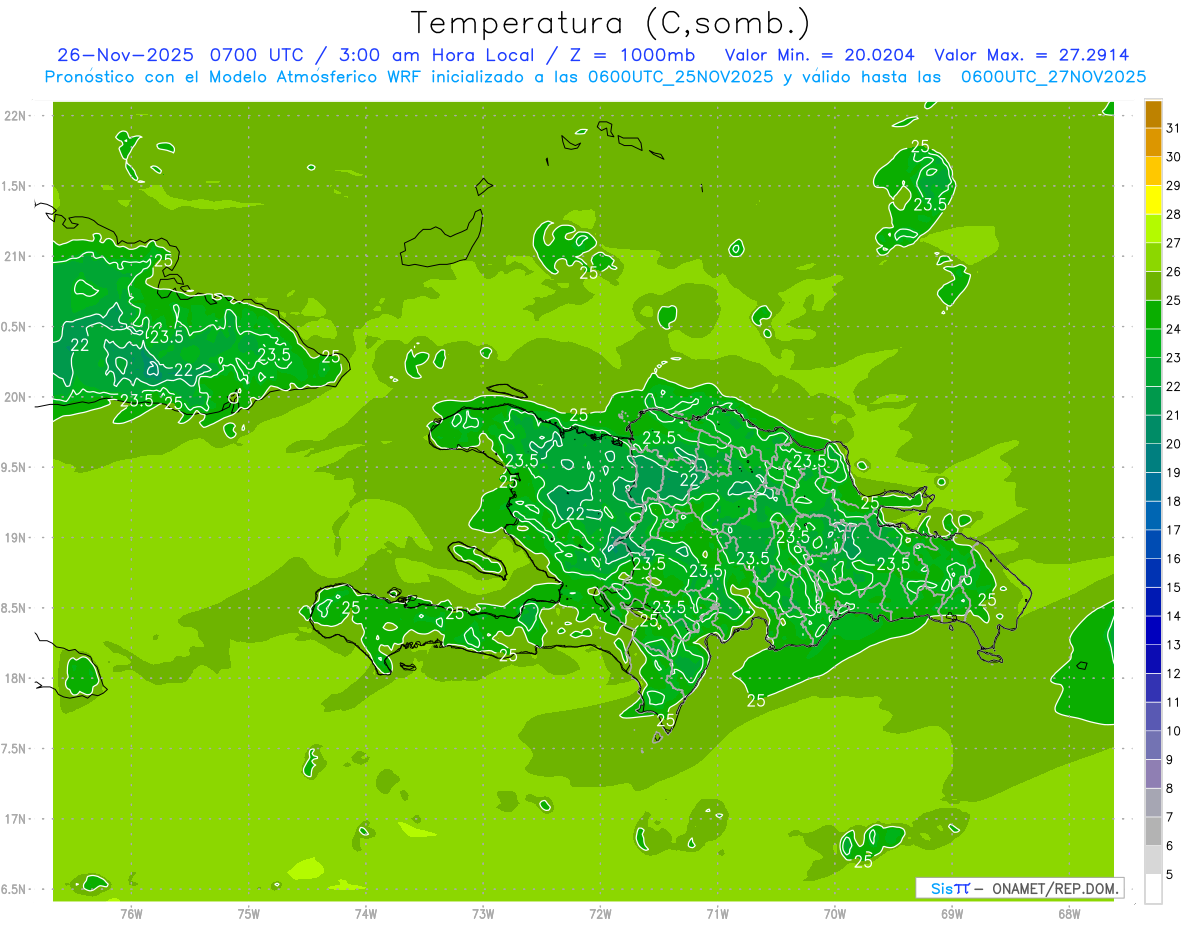Click the '23' label on the color scale

(1174, 358)
